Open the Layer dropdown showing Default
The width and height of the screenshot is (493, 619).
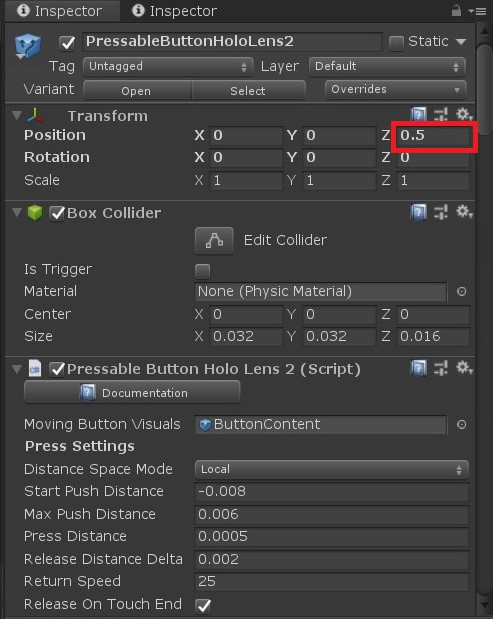(x=388, y=67)
